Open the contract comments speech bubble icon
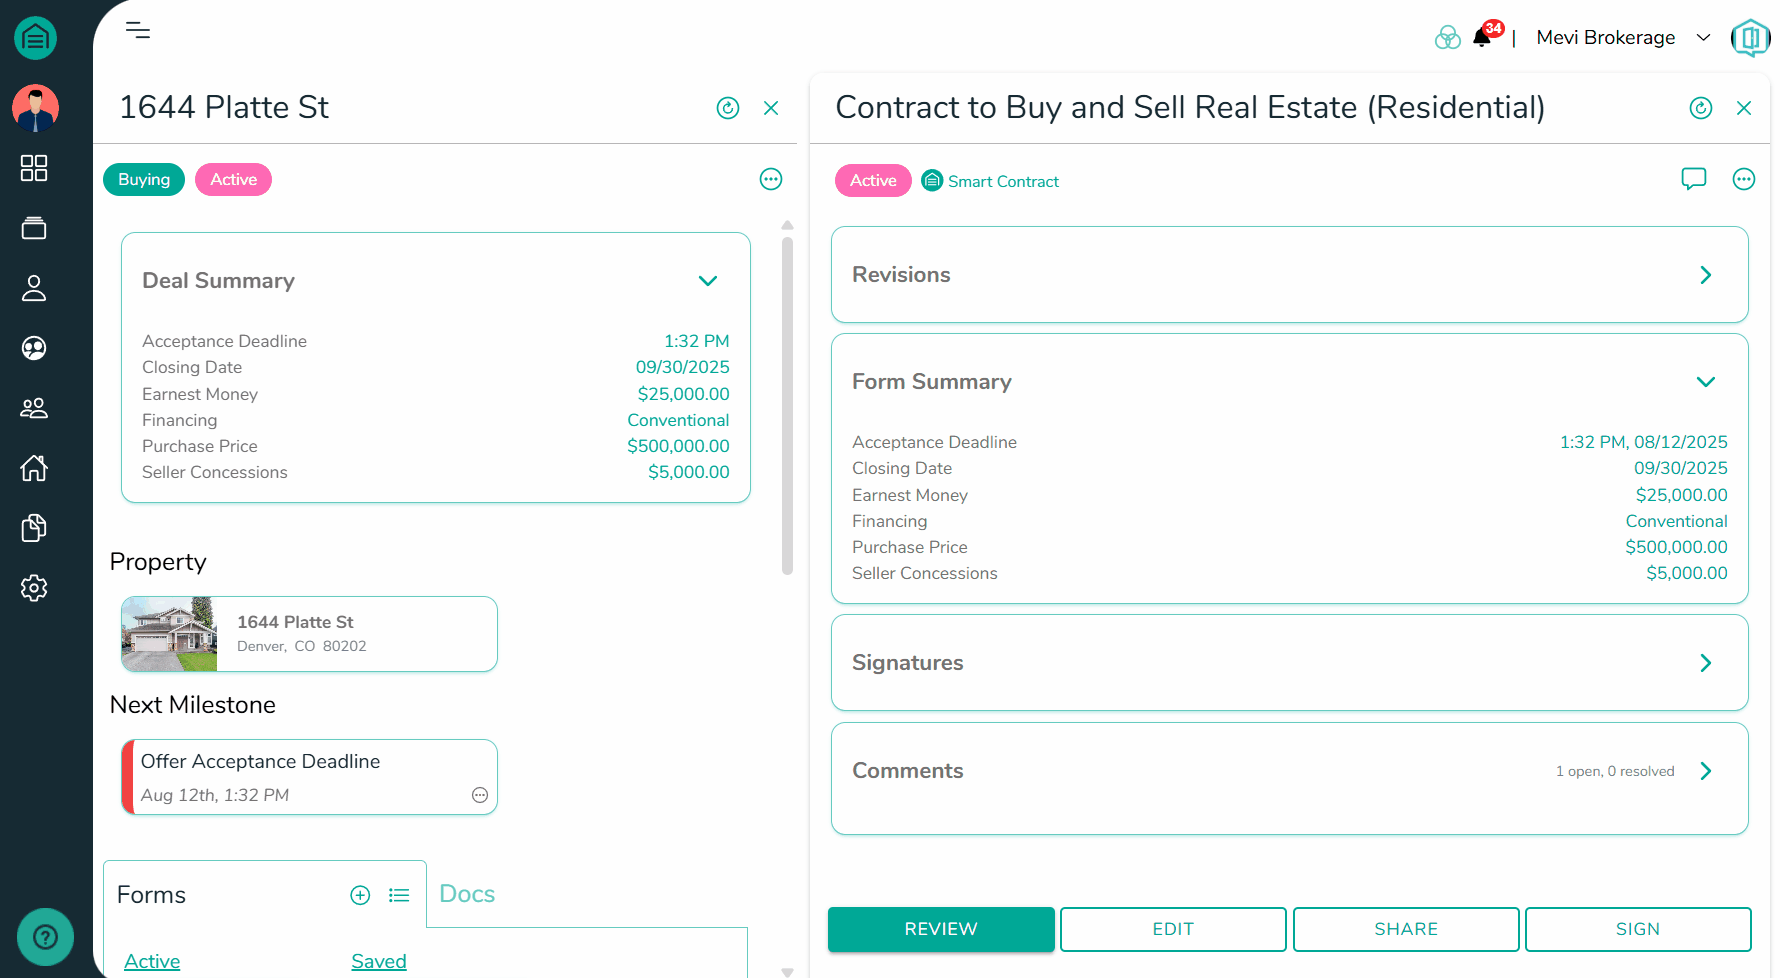Viewport: 1780px width, 978px height. point(1694,179)
